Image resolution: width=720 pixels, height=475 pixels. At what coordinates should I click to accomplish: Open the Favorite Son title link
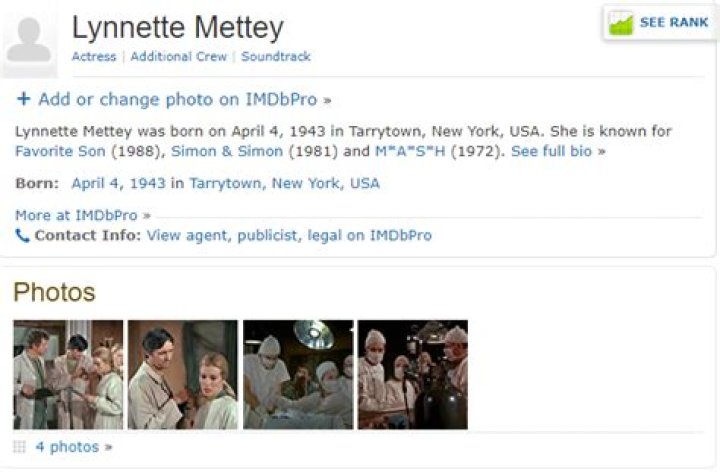coord(60,151)
